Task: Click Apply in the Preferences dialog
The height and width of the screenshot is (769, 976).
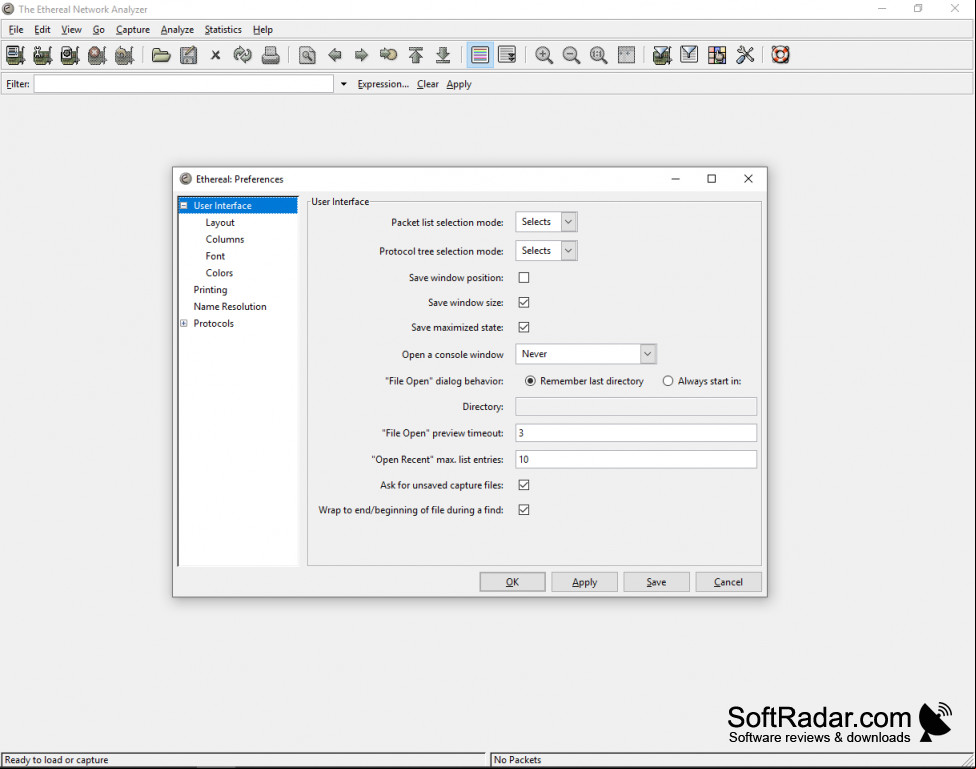Action: 584,582
